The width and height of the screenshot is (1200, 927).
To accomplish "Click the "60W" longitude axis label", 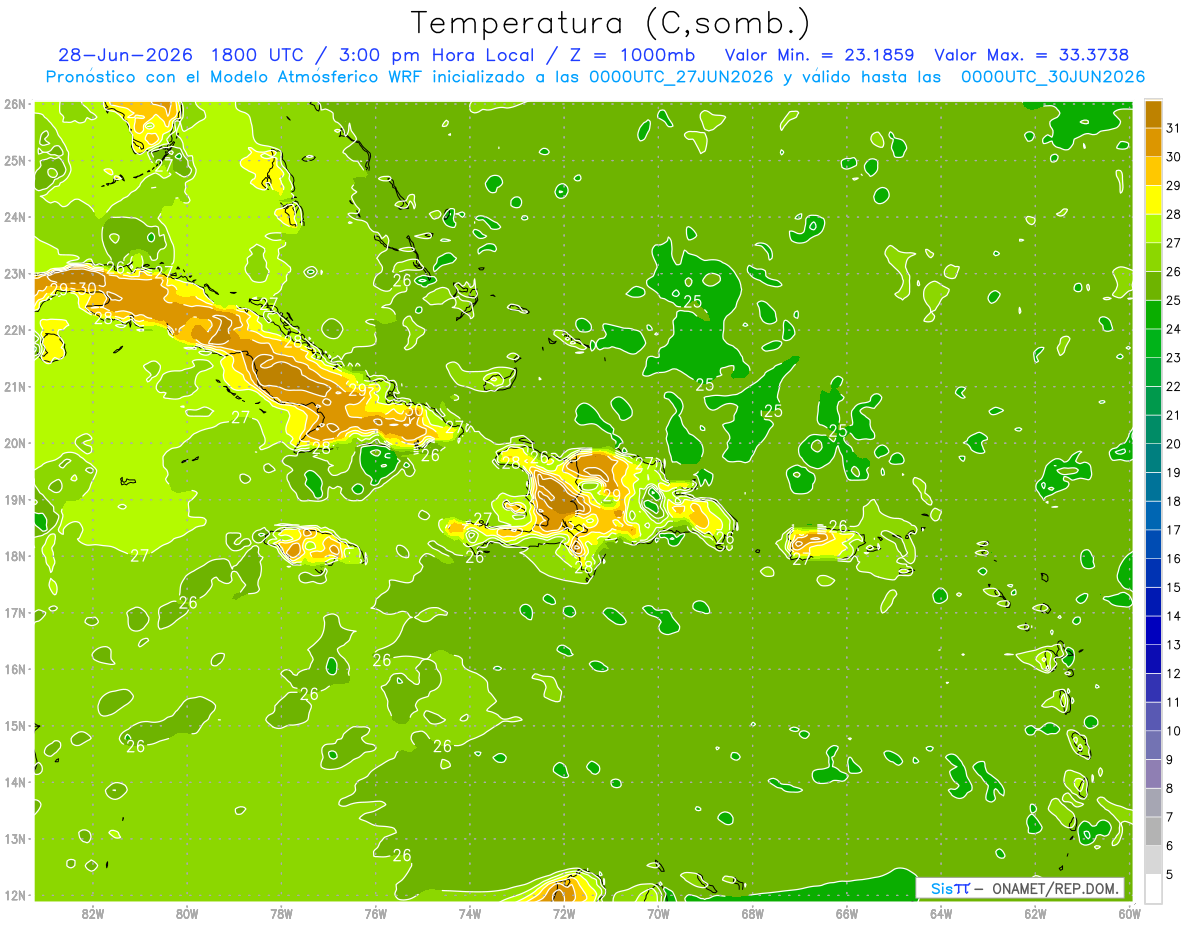I will click(x=1130, y=913).
